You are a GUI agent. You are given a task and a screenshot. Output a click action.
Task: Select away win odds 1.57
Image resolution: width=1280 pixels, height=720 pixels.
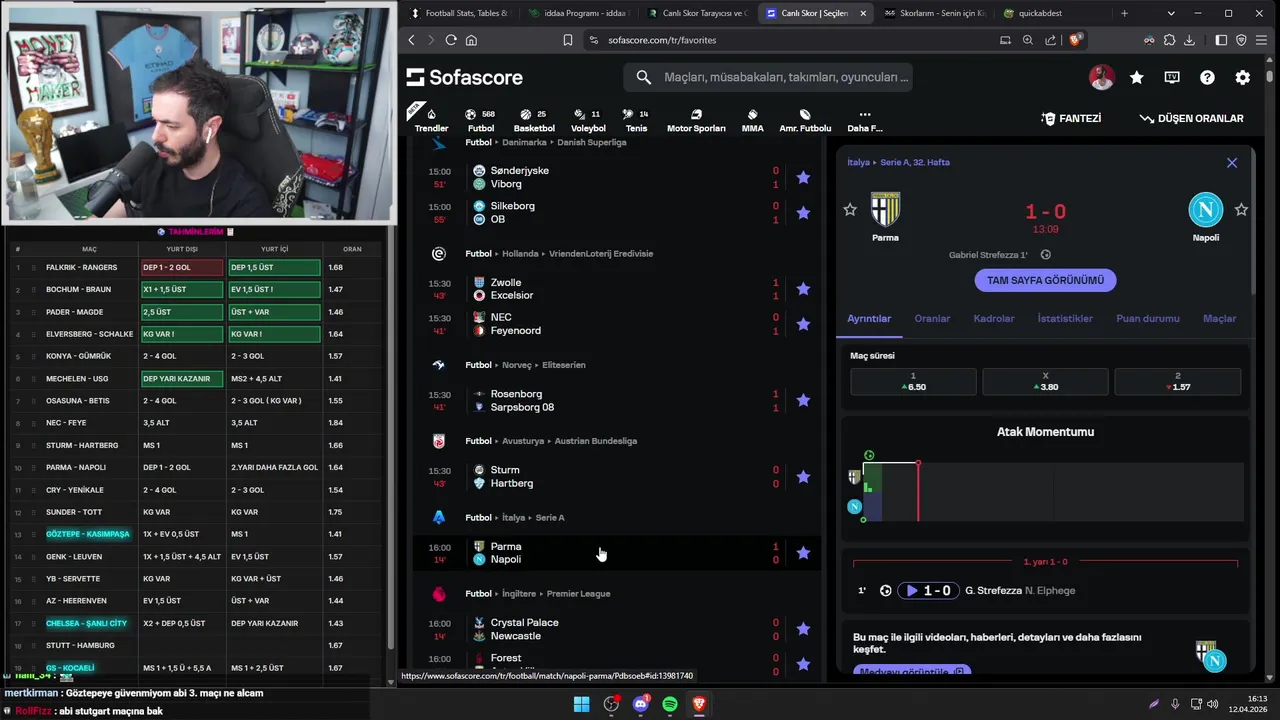(x=1177, y=382)
